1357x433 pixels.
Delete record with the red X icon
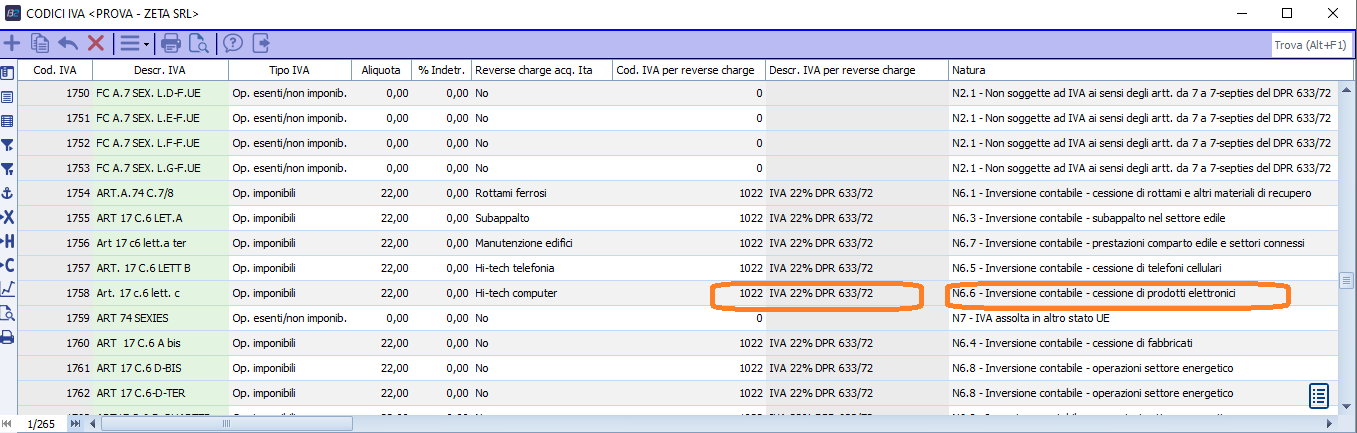[x=96, y=43]
